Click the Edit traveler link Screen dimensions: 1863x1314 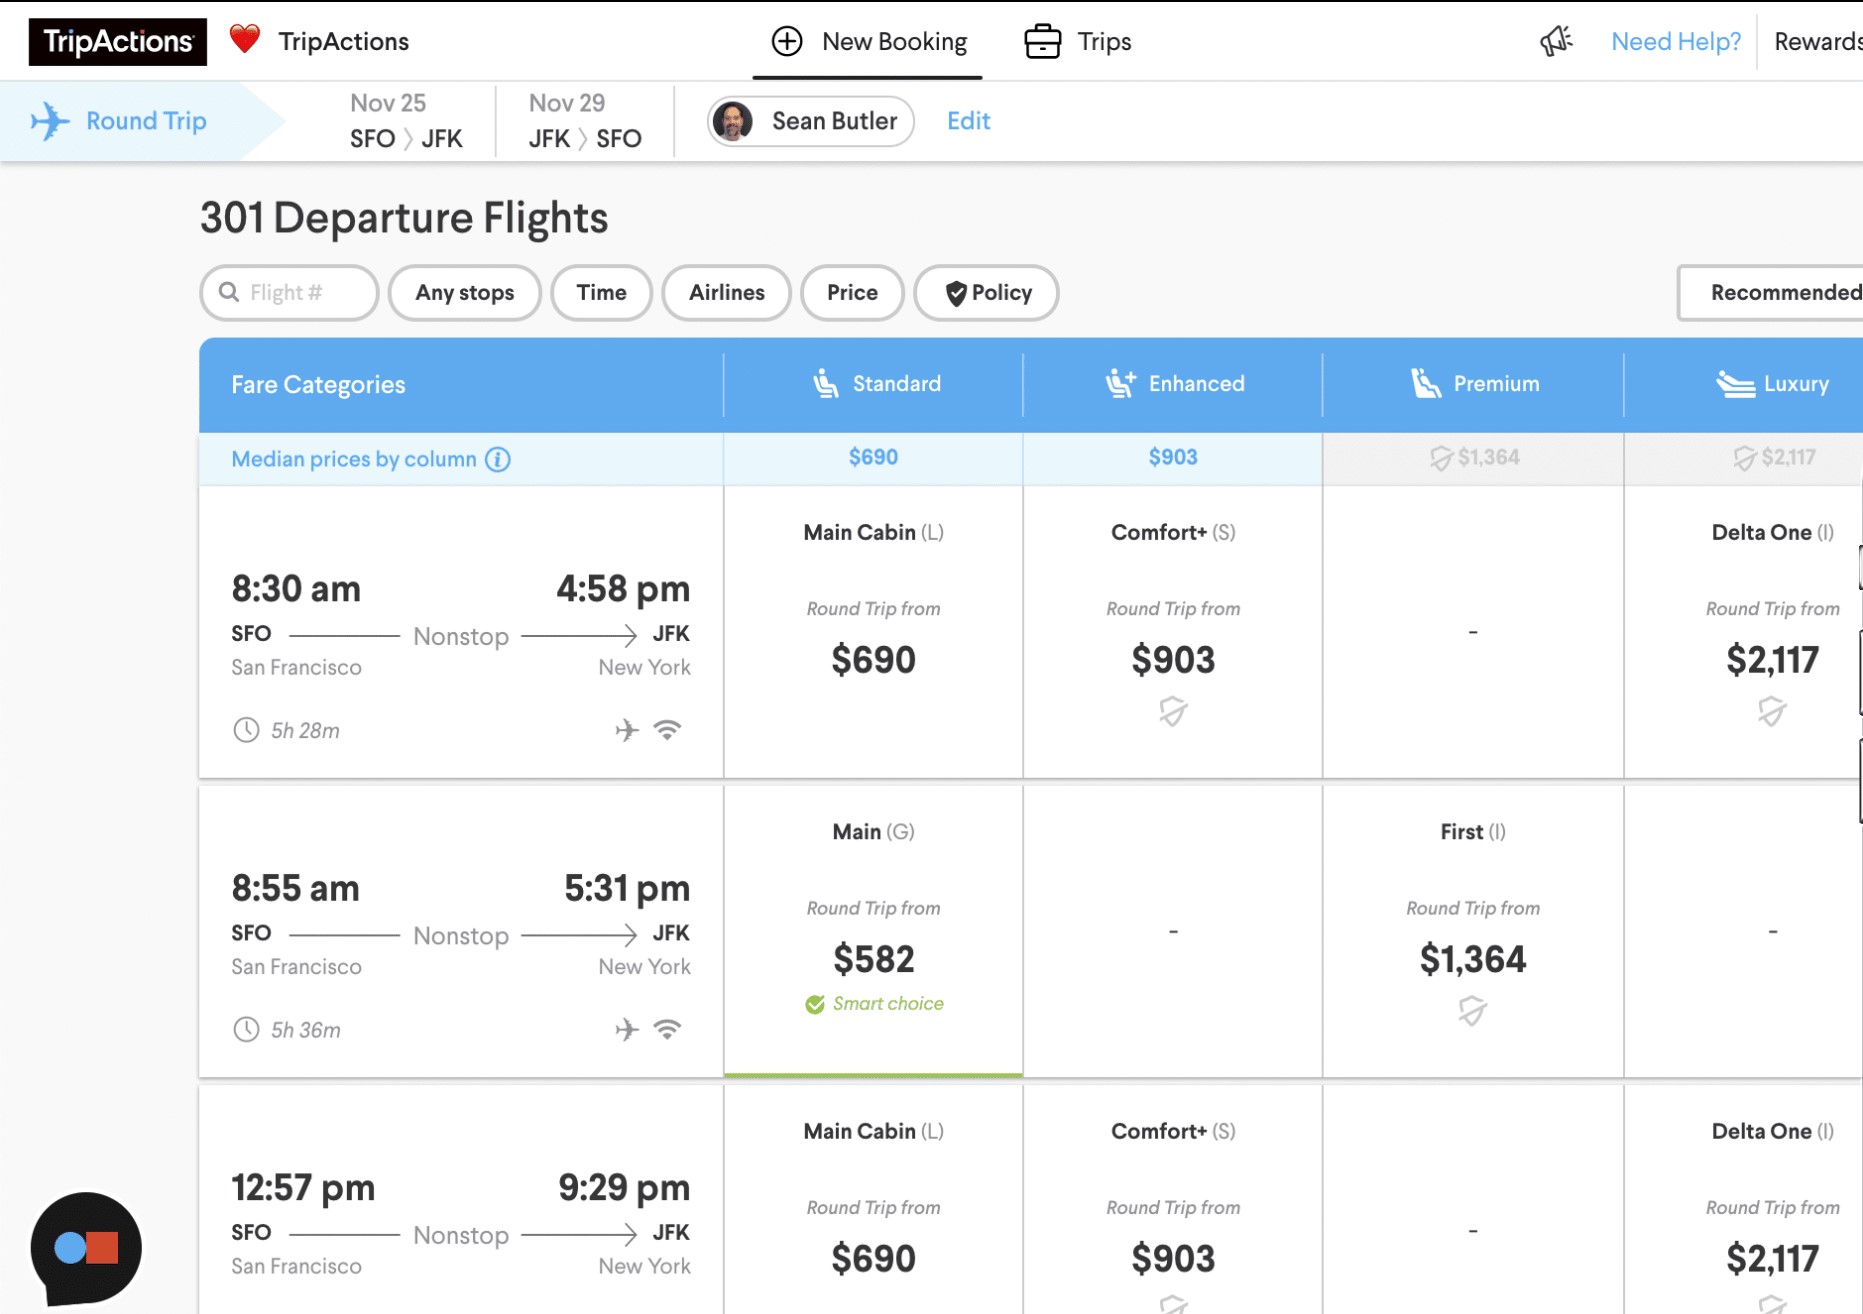[968, 121]
